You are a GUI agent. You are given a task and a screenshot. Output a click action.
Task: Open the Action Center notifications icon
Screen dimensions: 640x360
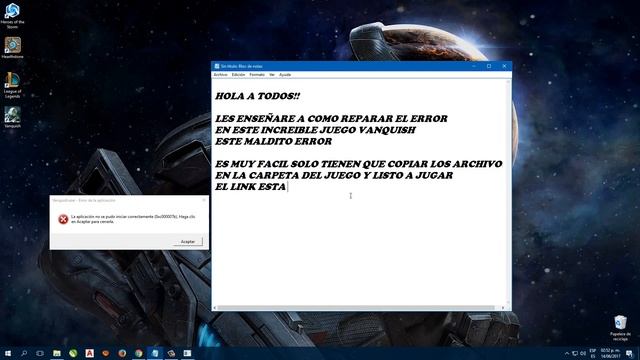tap(629, 353)
